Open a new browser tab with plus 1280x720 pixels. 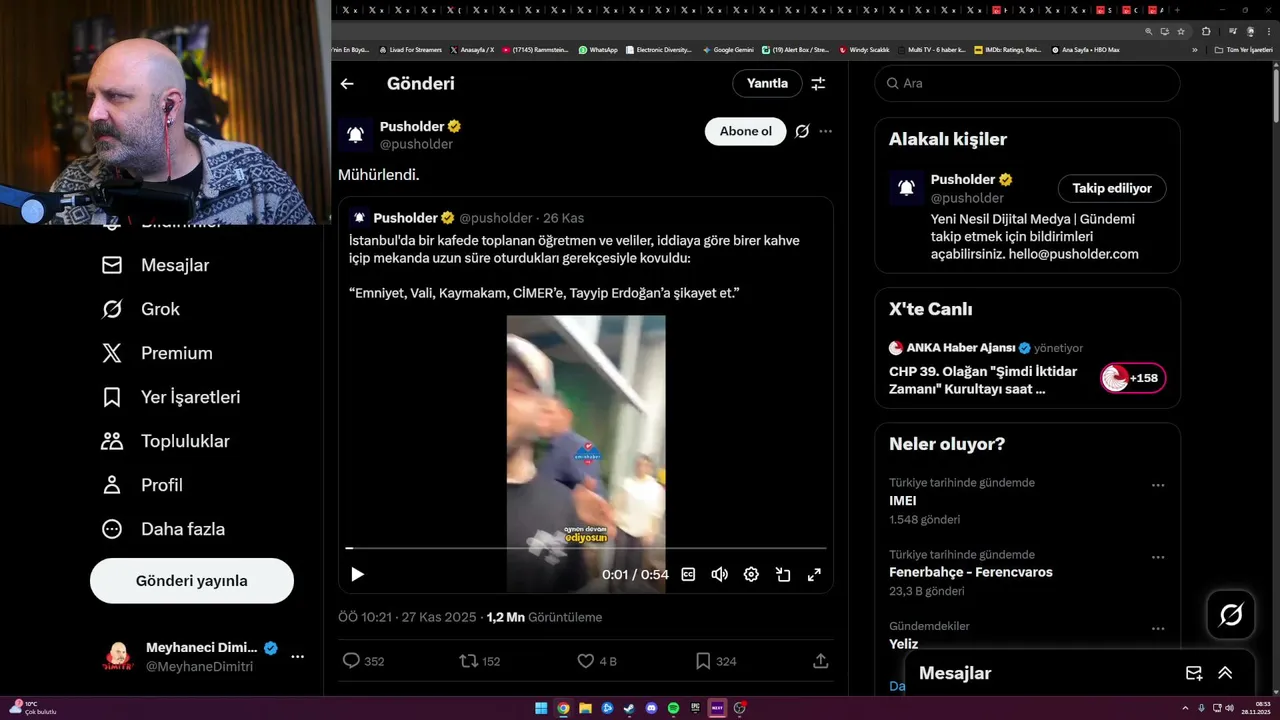click(1177, 10)
